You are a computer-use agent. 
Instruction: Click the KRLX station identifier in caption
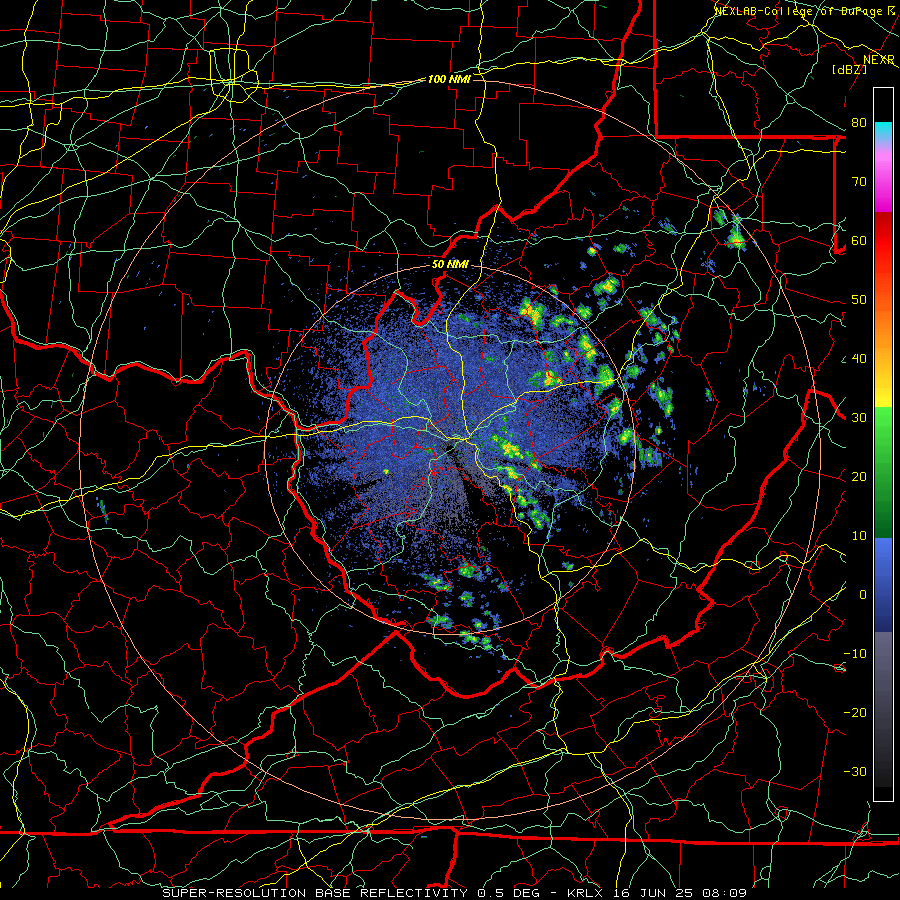[x=585, y=893]
